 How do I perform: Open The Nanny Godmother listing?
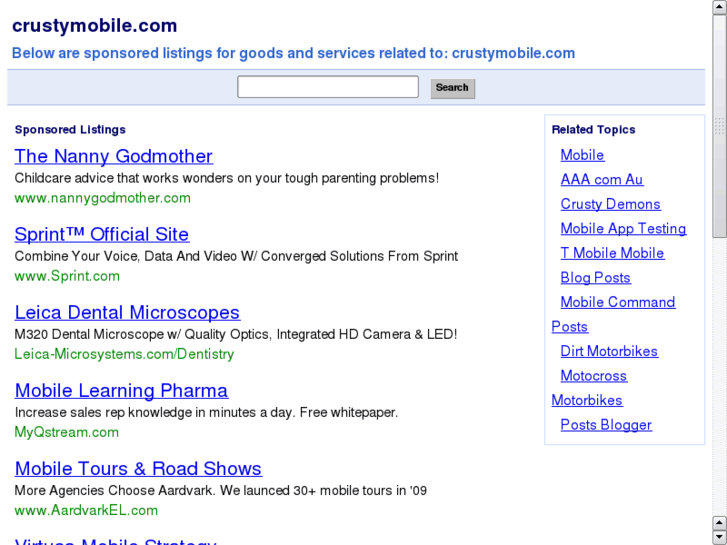(113, 157)
